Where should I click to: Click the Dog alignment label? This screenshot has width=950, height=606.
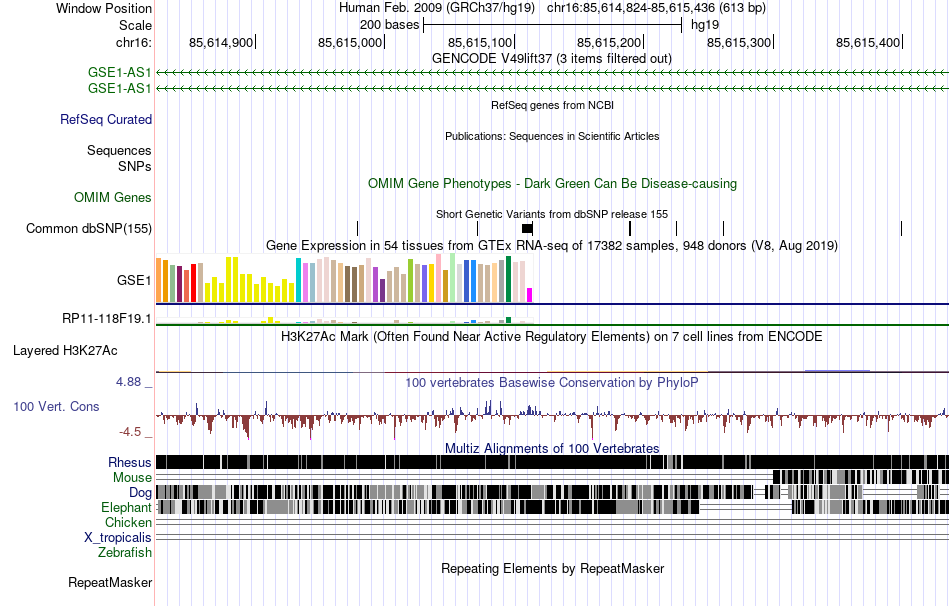[x=140, y=493]
